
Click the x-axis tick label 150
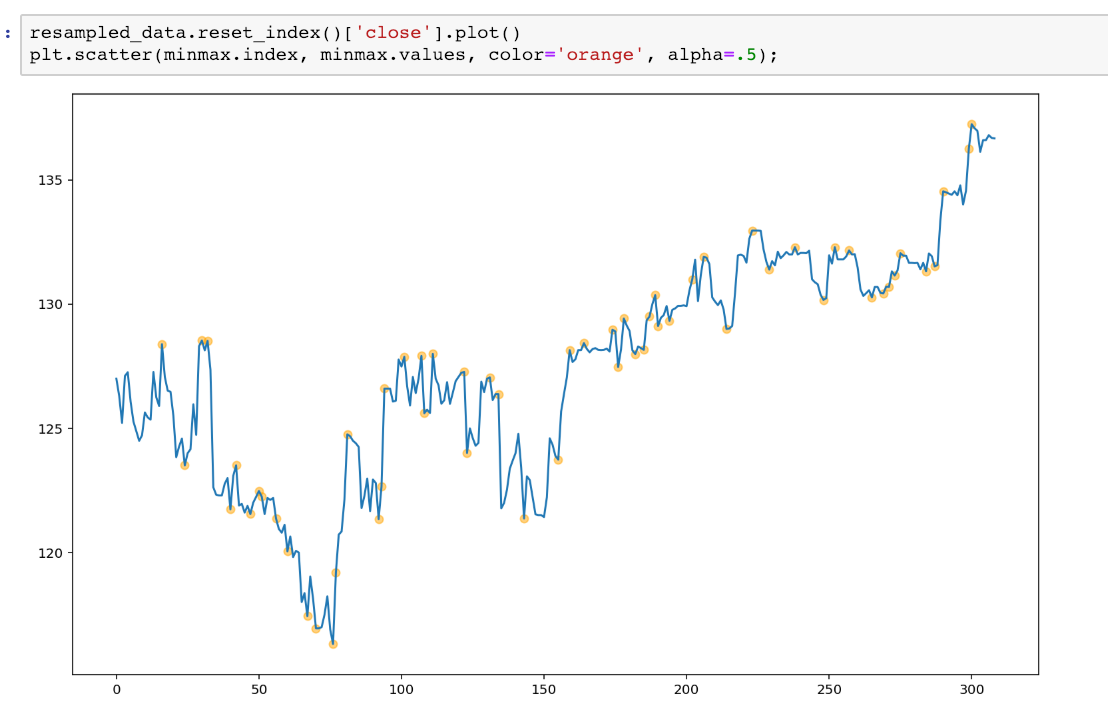pos(544,689)
